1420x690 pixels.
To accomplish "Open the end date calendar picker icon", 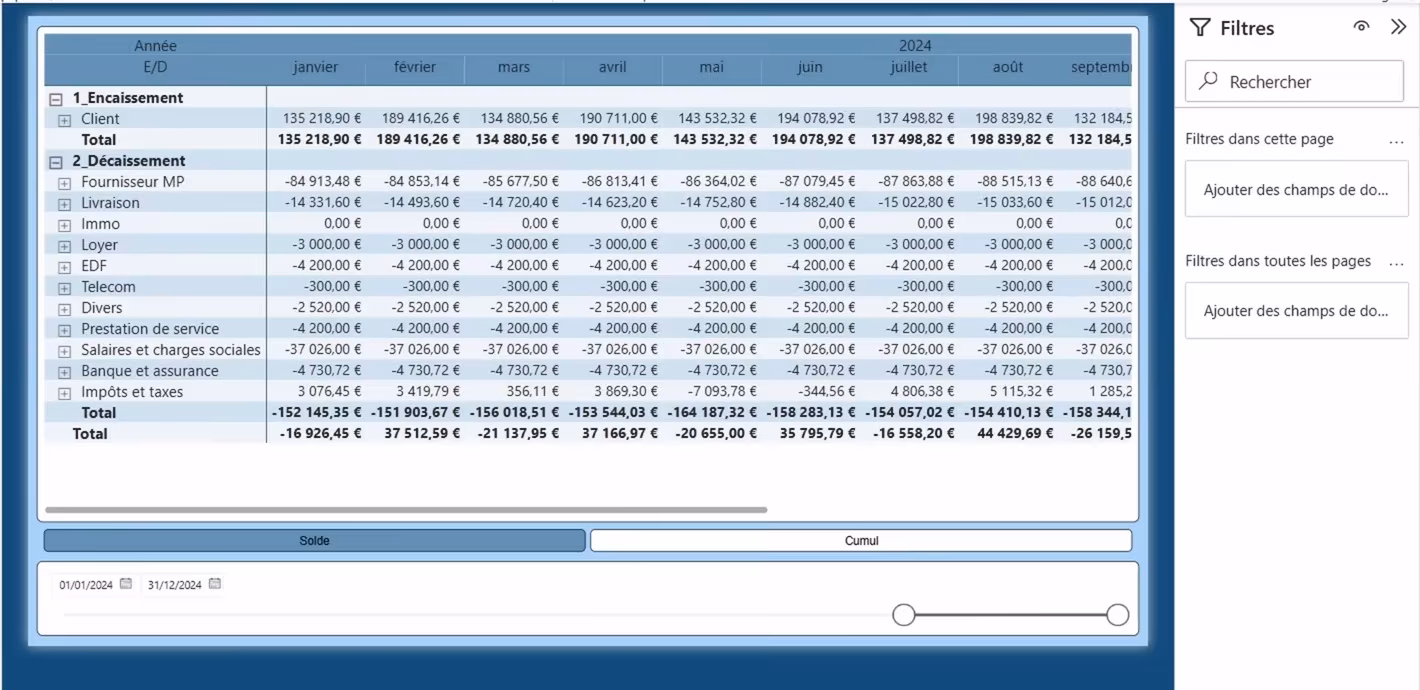I will 214,584.
